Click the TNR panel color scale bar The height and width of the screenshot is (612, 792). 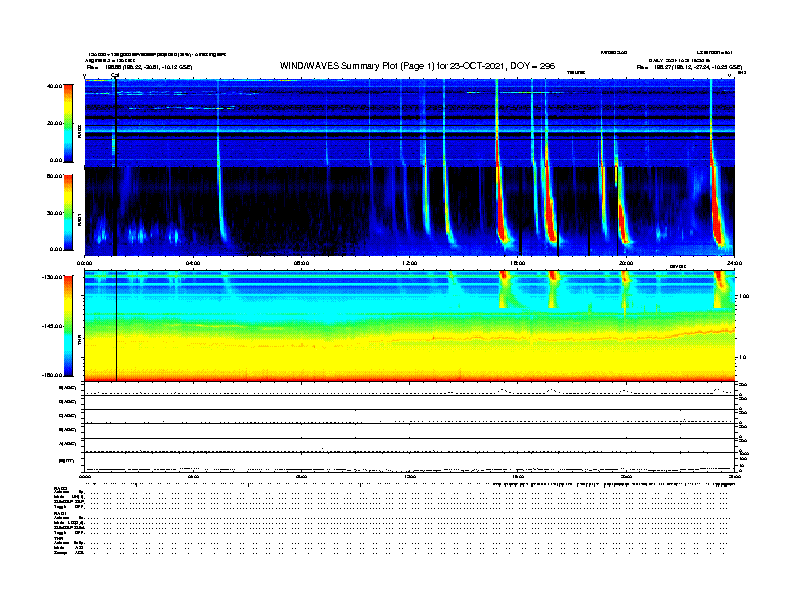pyautogui.click(x=68, y=326)
